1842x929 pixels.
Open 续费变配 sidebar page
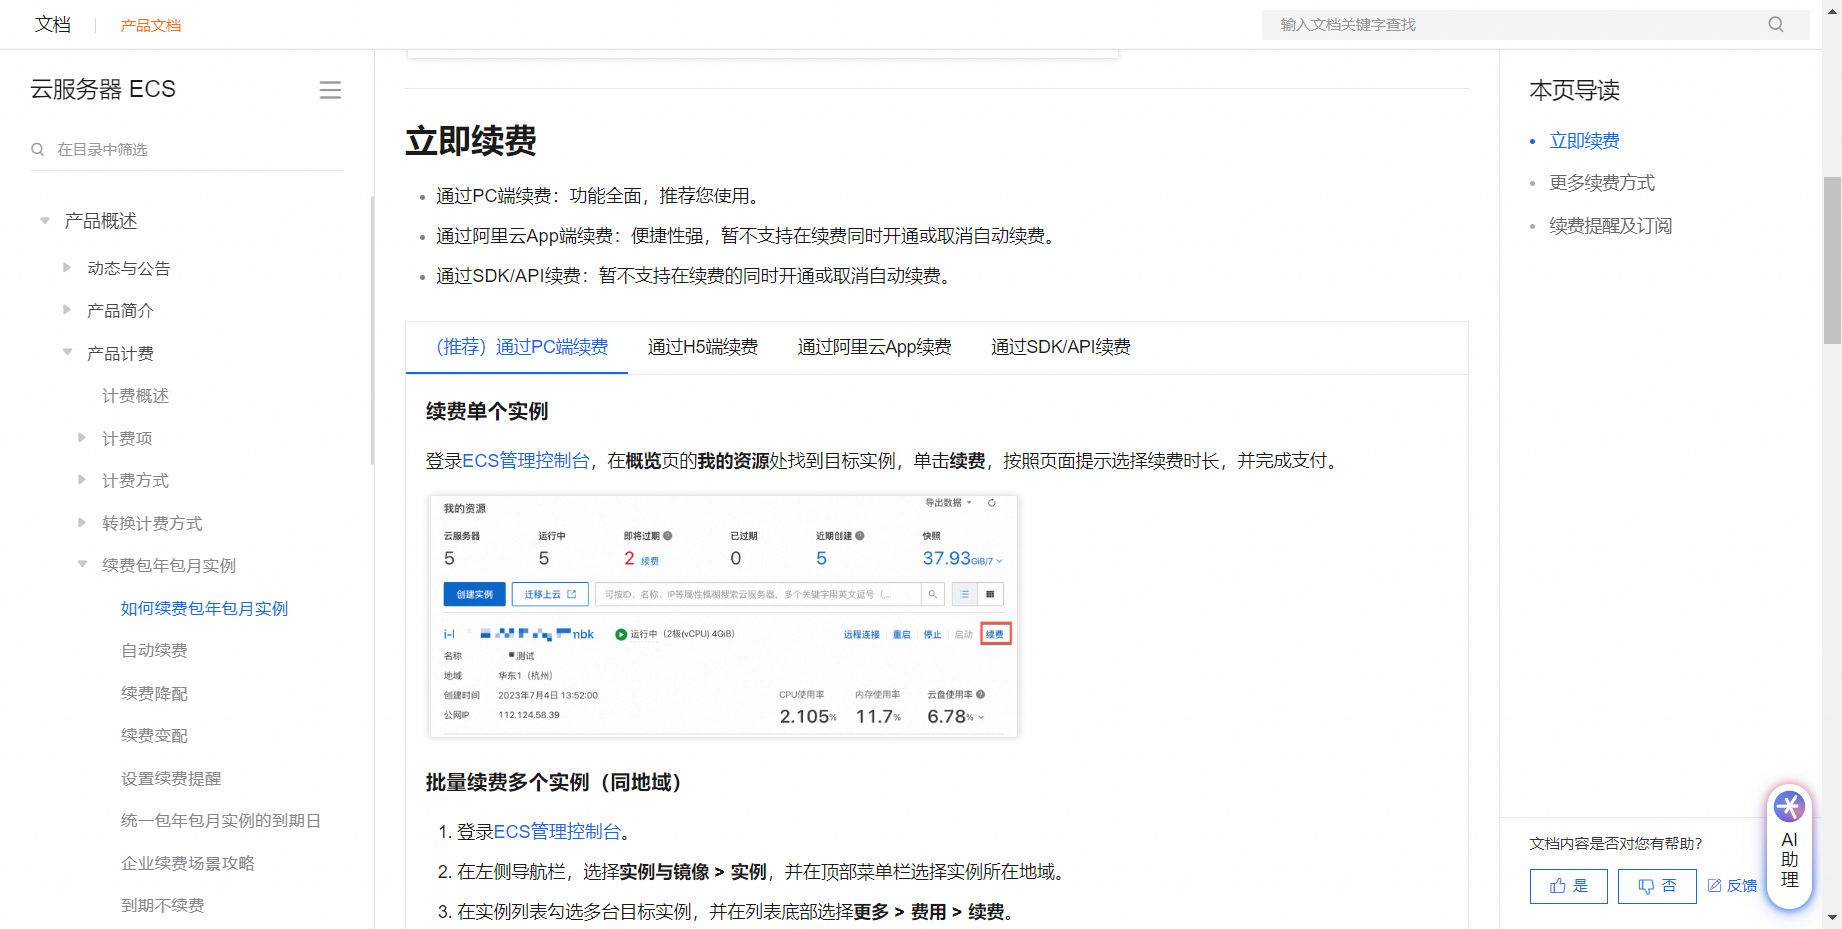154,736
